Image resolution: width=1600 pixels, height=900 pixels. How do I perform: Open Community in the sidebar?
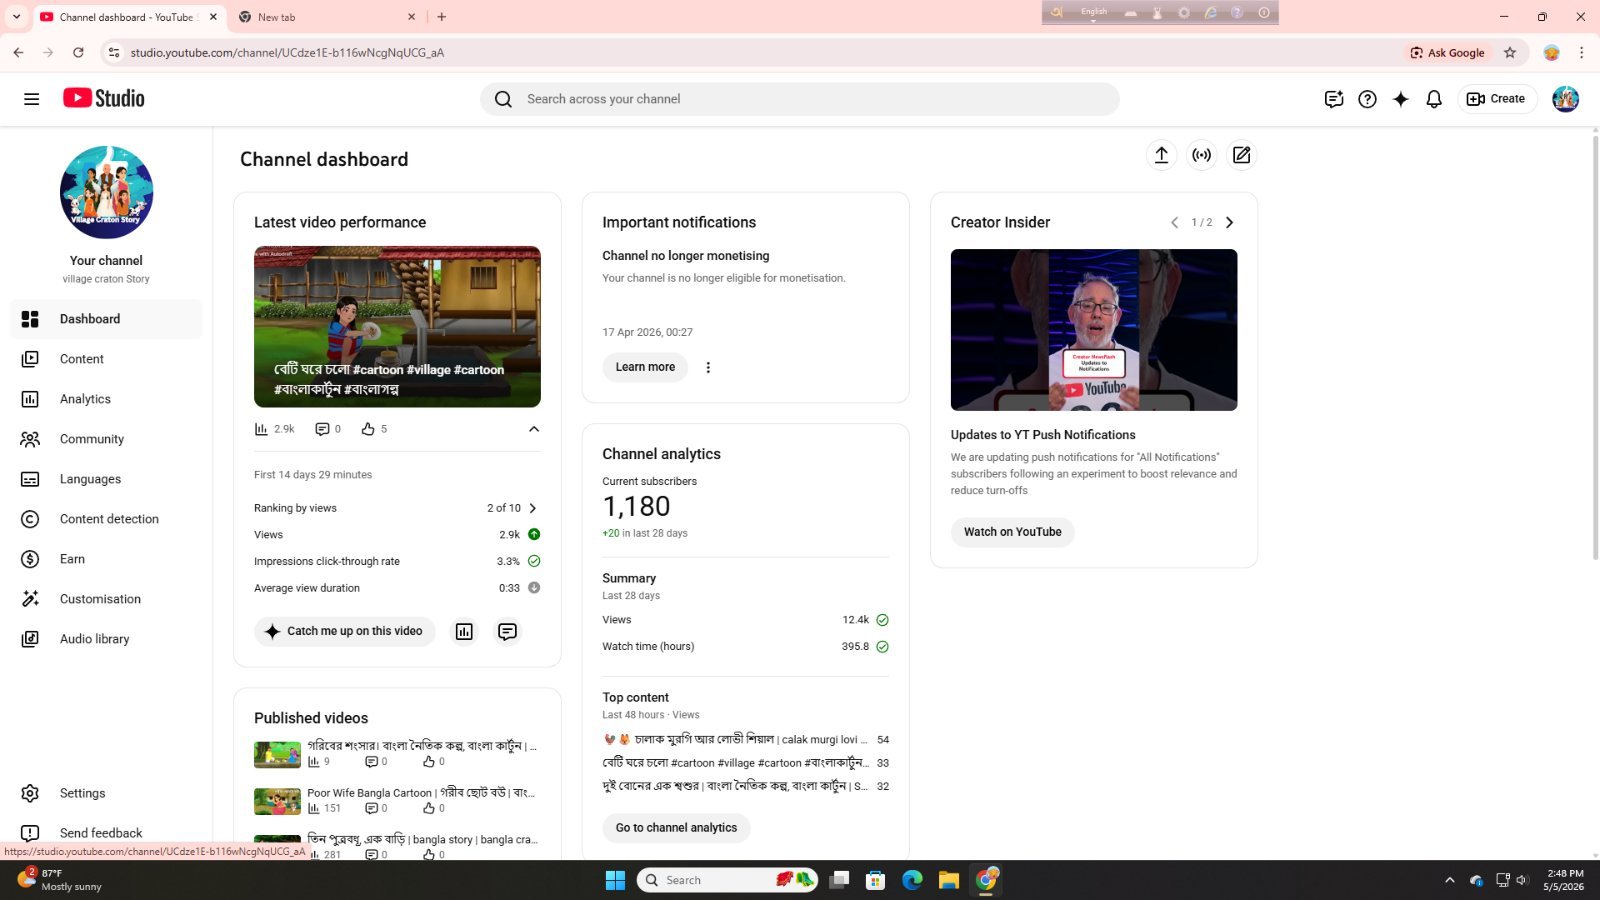pos(106,439)
